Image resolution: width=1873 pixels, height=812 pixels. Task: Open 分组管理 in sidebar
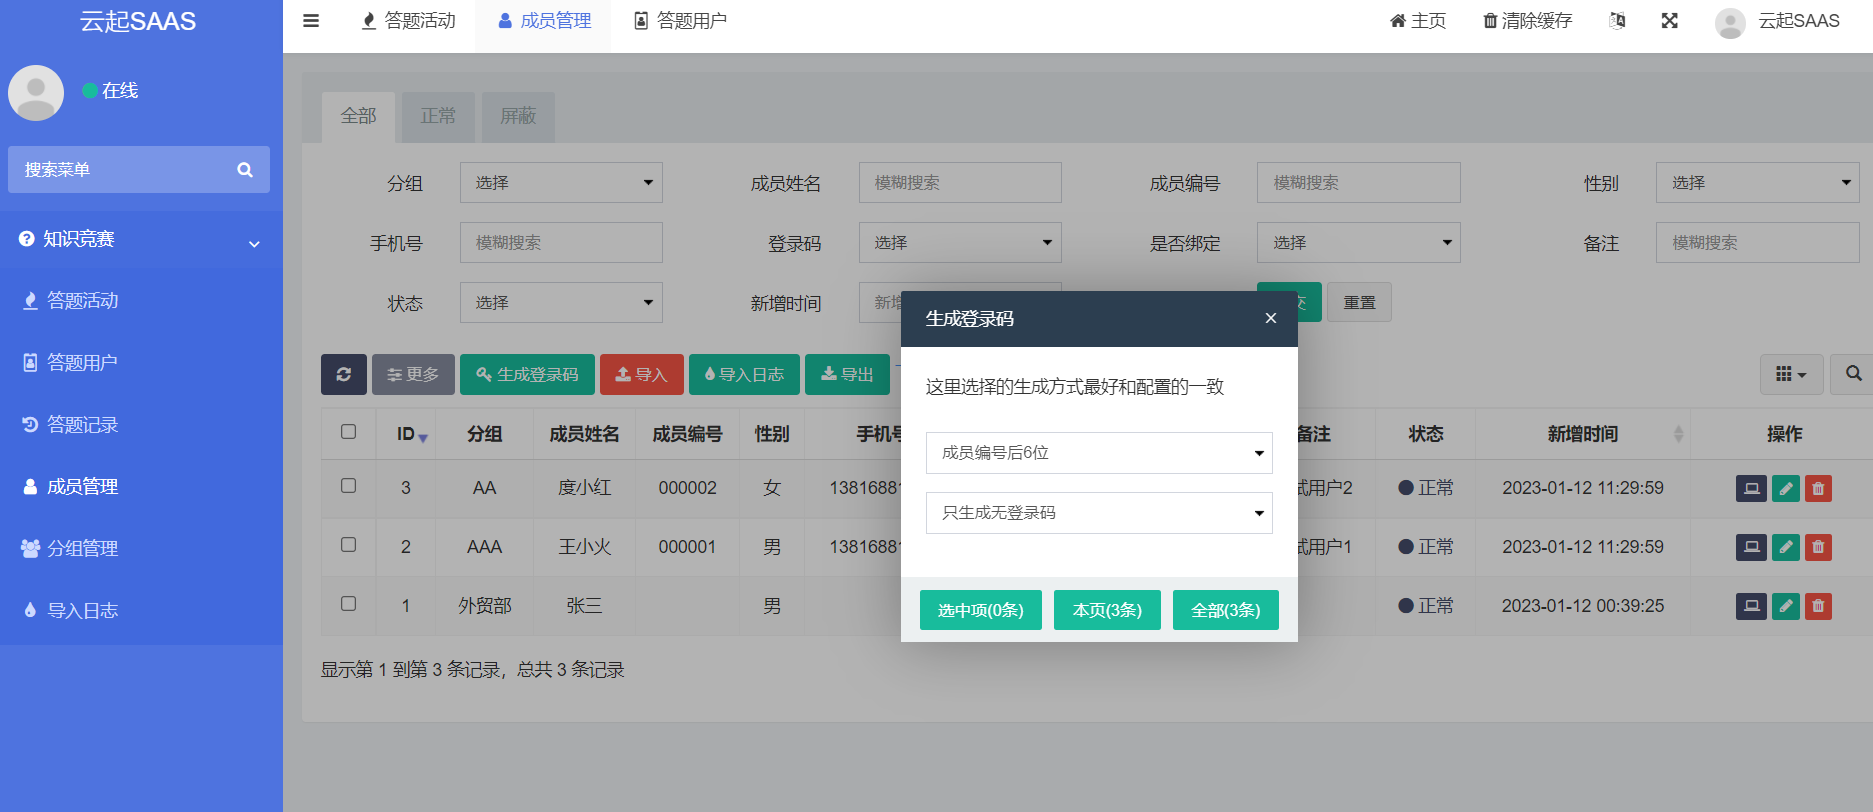tap(141, 549)
